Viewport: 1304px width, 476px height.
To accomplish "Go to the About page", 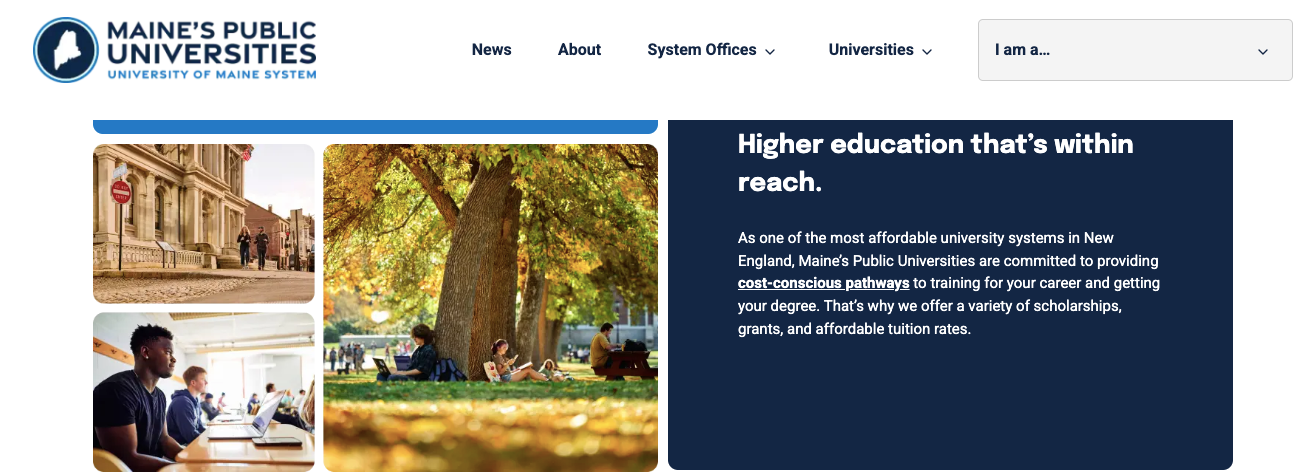I will [579, 50].
